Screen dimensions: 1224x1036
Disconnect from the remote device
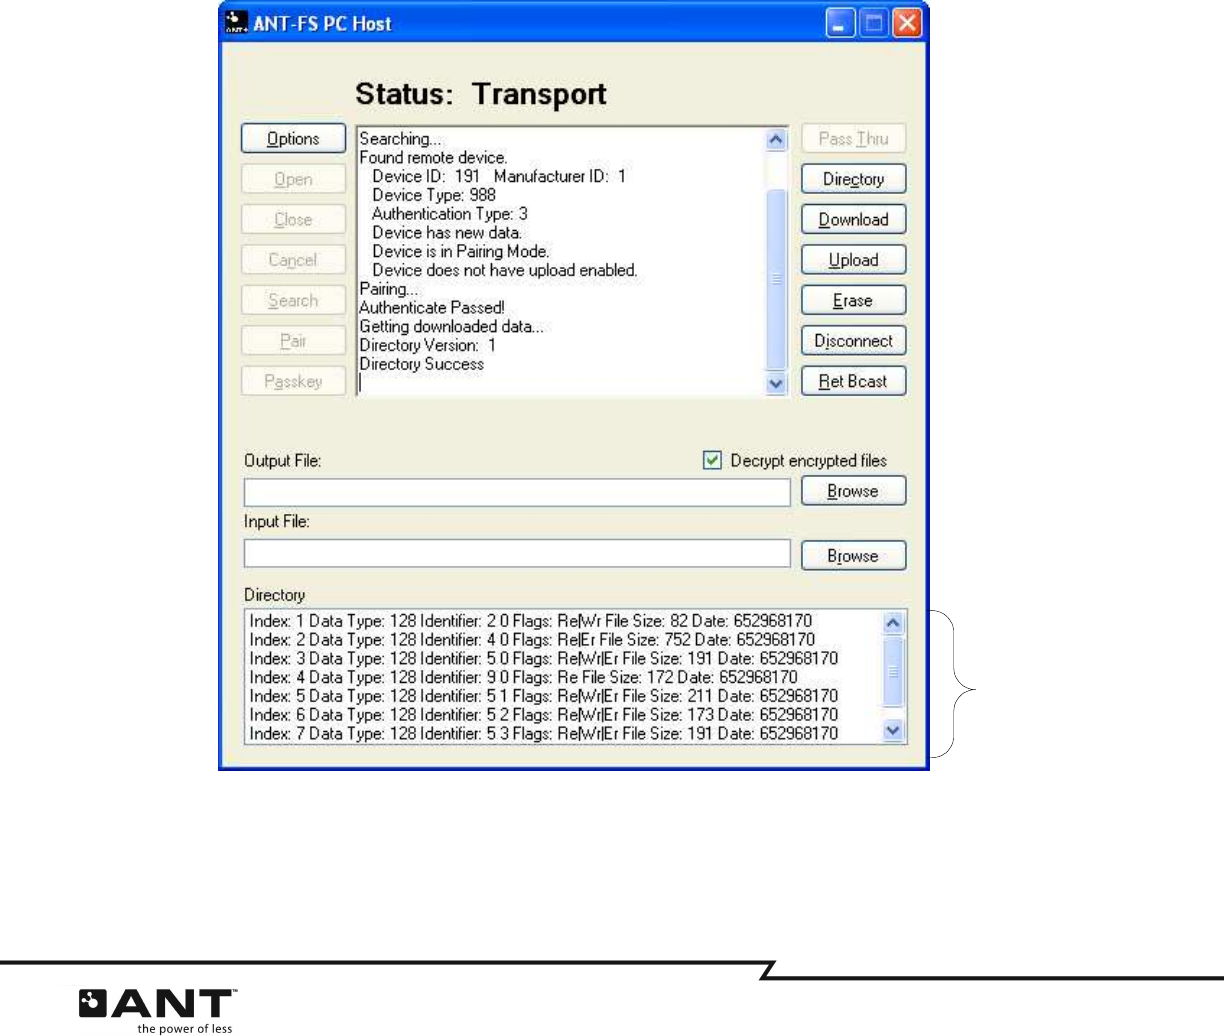853,340
